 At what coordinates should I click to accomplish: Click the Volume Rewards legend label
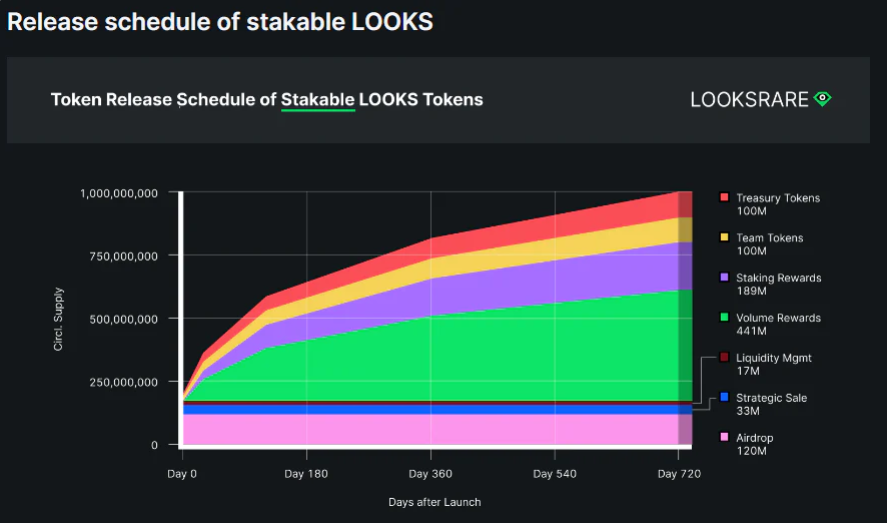coord(778,318)
